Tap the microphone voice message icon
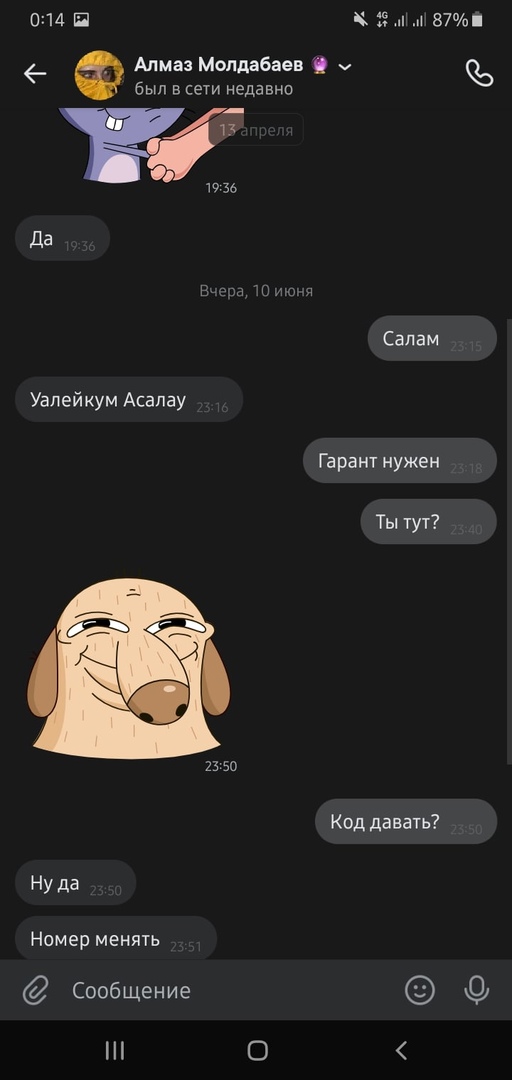 [x=476, y=990]
